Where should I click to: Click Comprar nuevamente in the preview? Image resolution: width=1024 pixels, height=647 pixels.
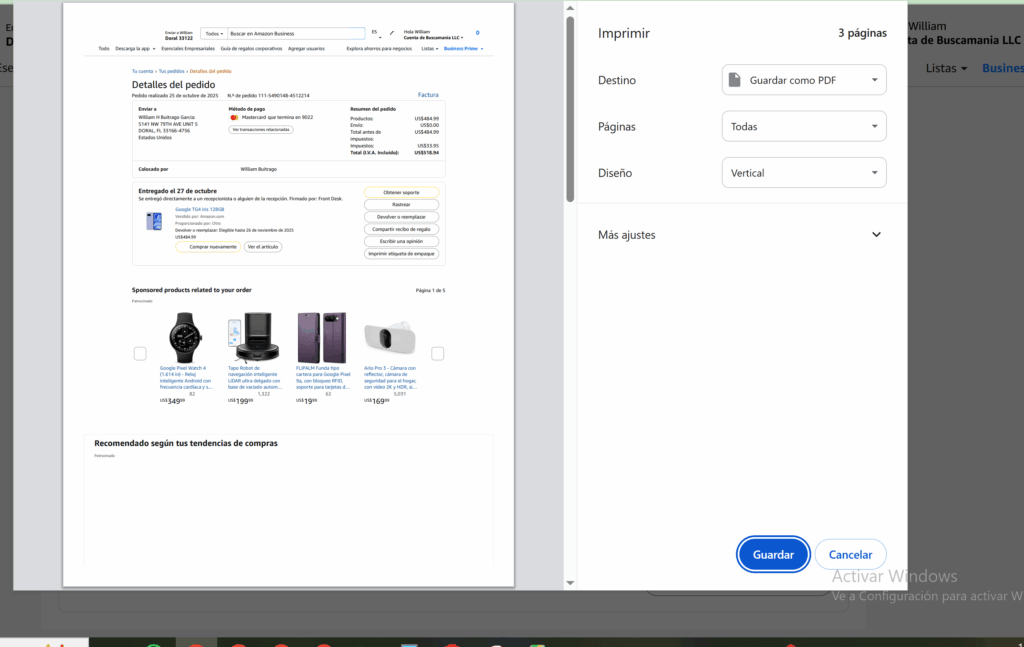(208, 247)
